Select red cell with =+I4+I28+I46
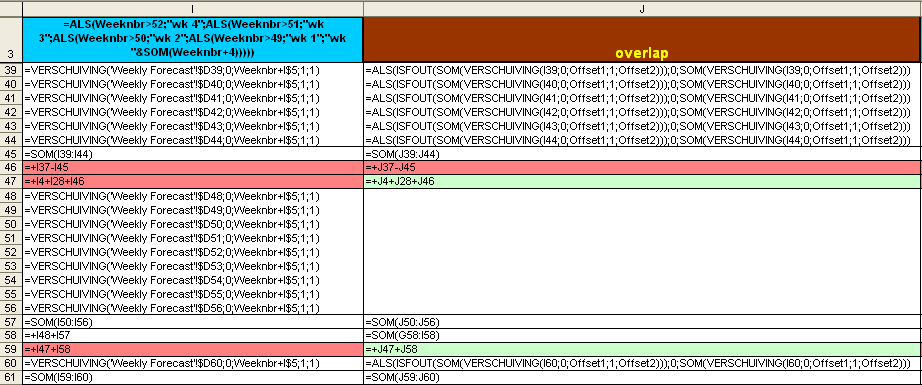Screen dimensions: 922x385 pyautogui.click(x=193, y=182)
